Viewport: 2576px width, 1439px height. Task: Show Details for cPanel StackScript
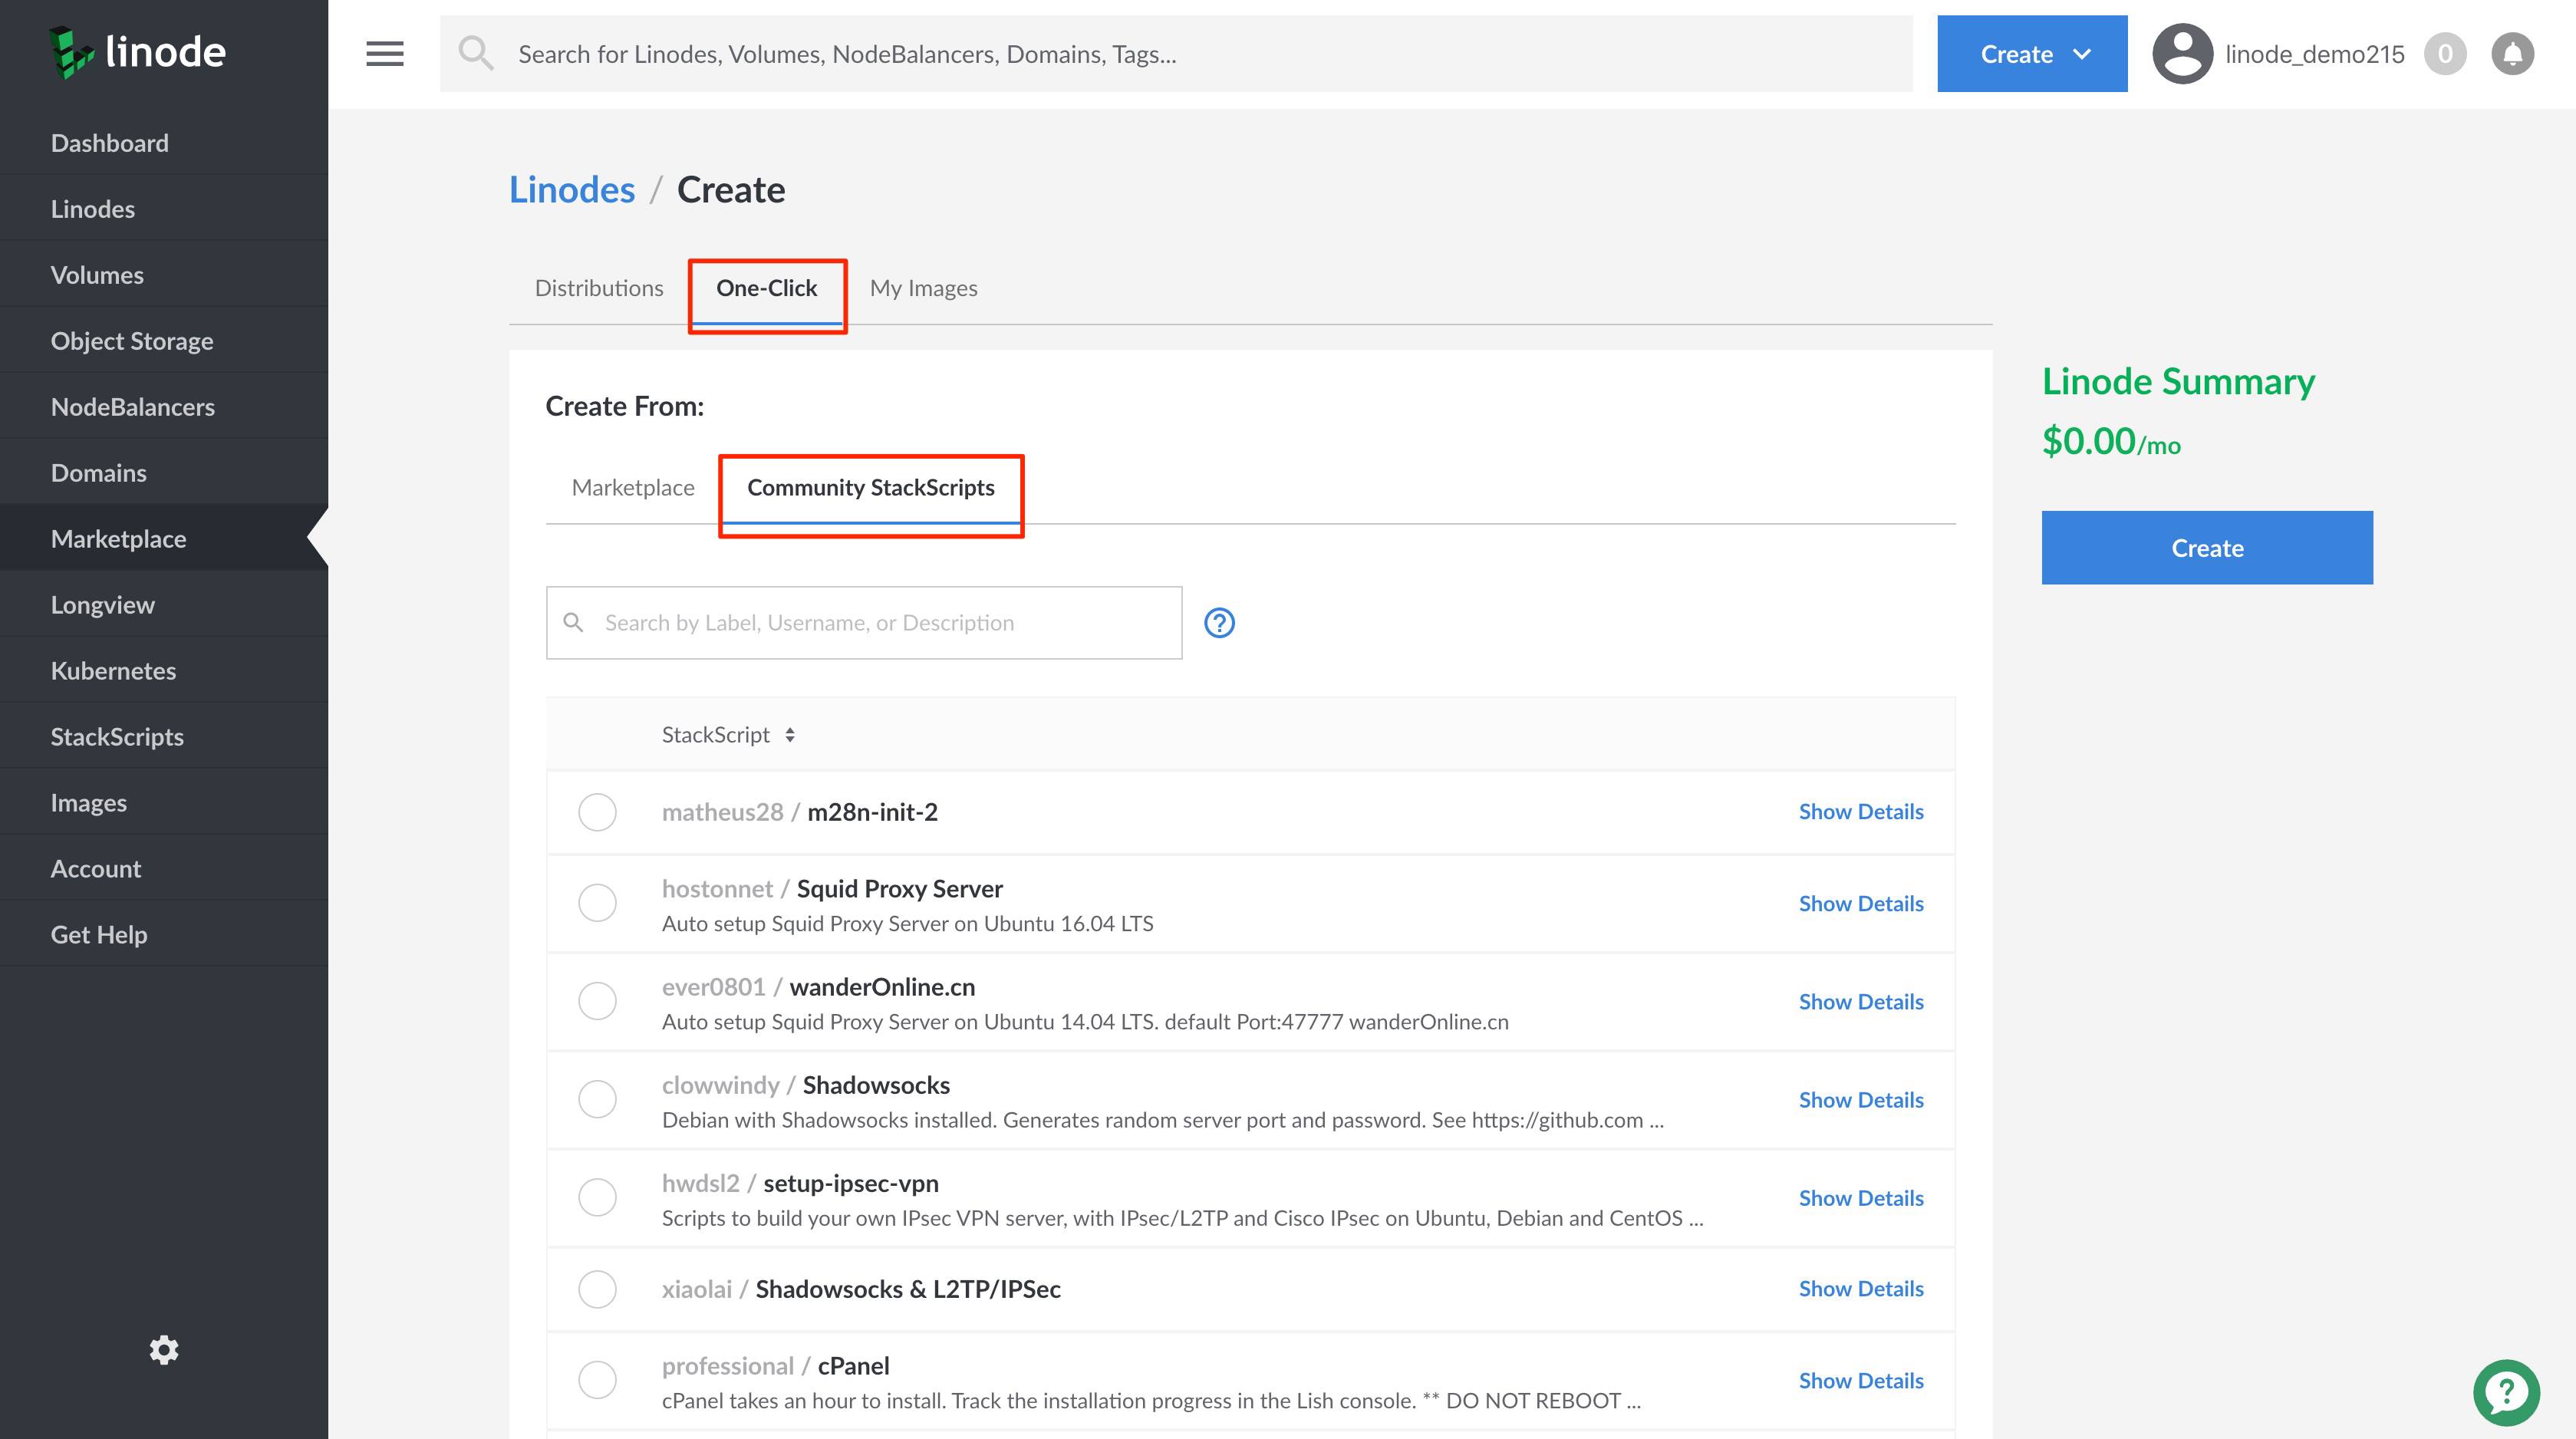pyautogui.click(x=1861, y=1379)
